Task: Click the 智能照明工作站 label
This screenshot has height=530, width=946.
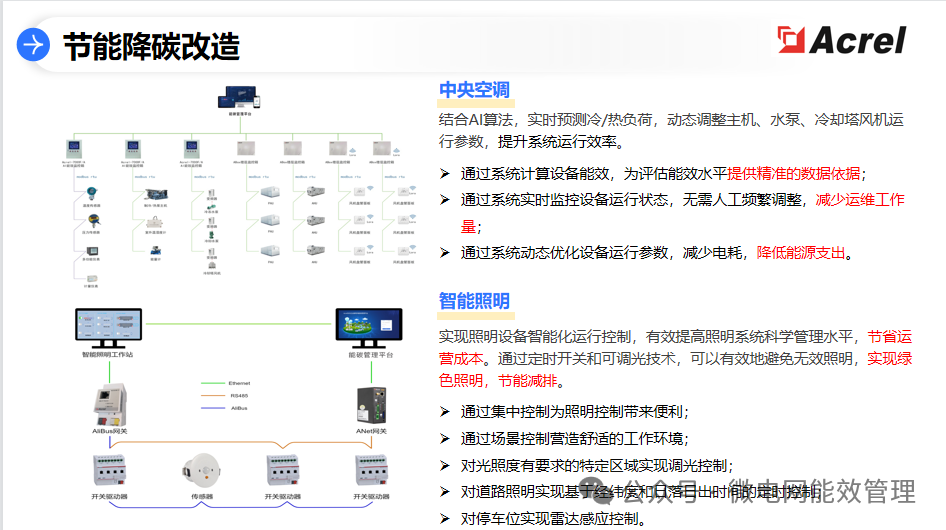Action: tap(107, 354)
